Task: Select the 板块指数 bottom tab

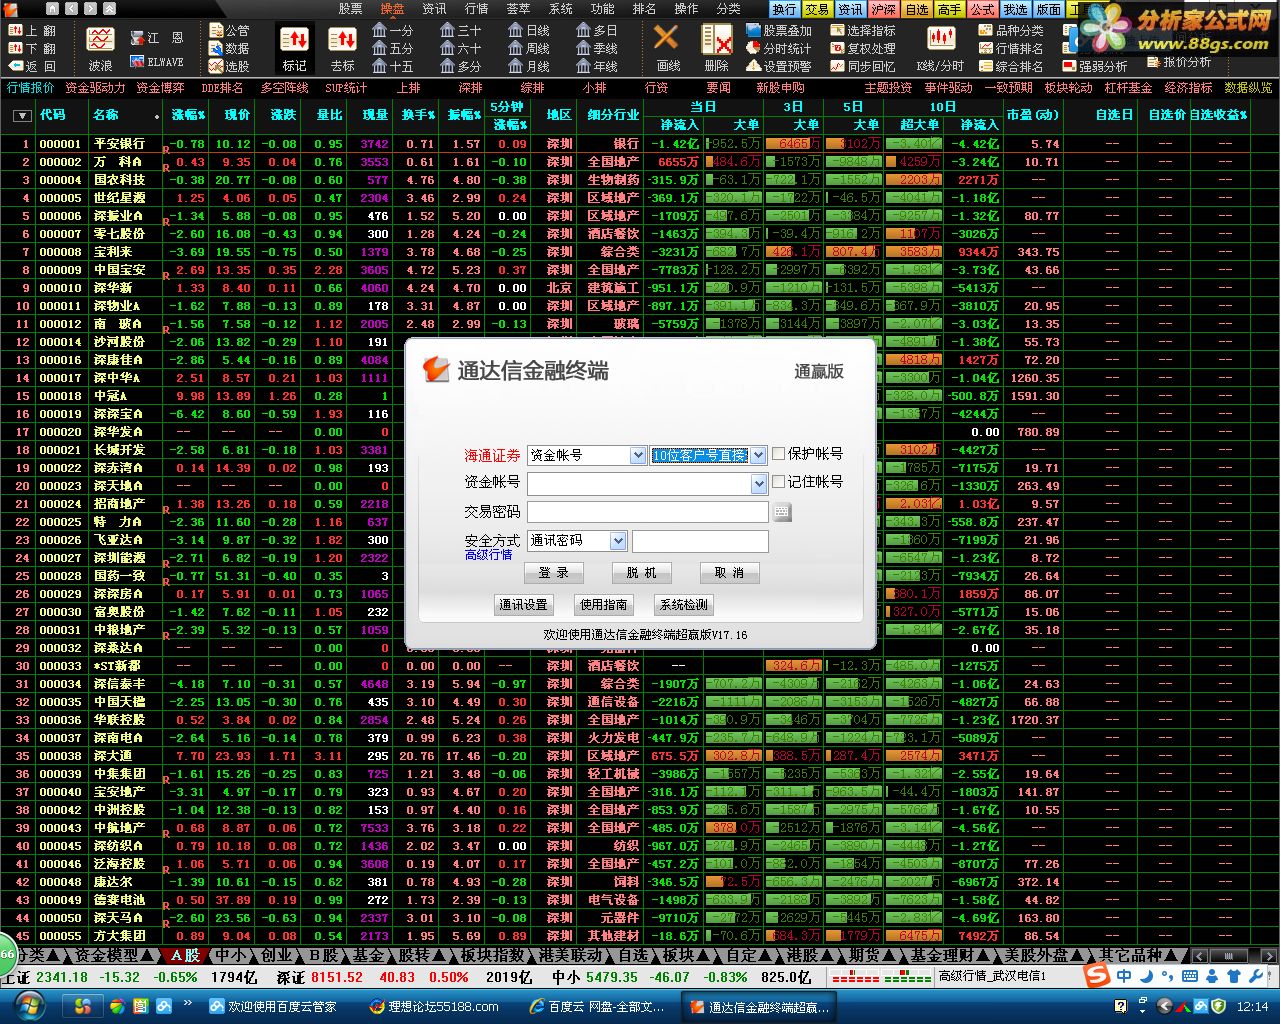Action: (x=492, y=955)
